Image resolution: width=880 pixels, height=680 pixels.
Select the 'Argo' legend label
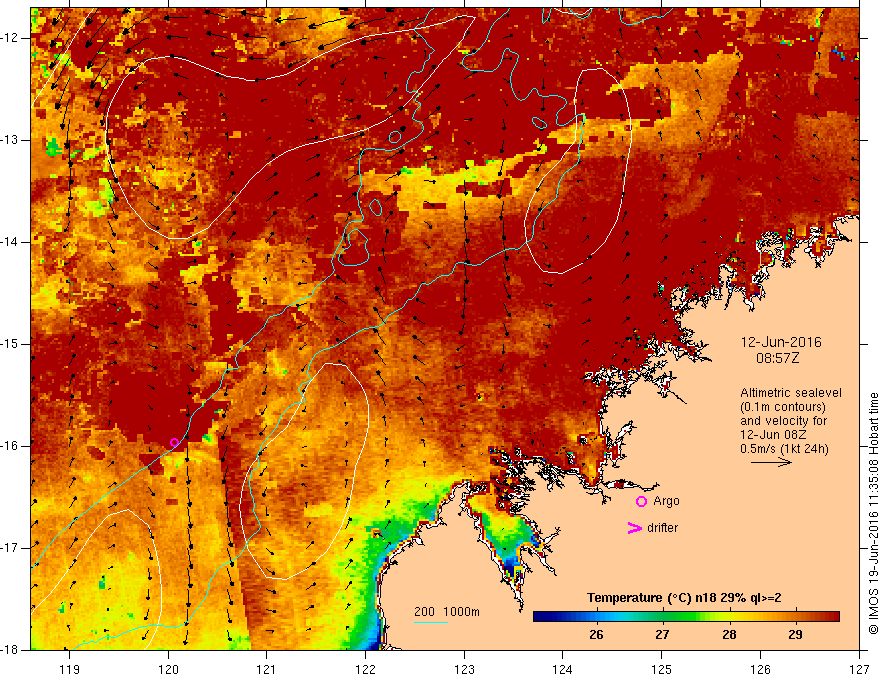point(666,501)
